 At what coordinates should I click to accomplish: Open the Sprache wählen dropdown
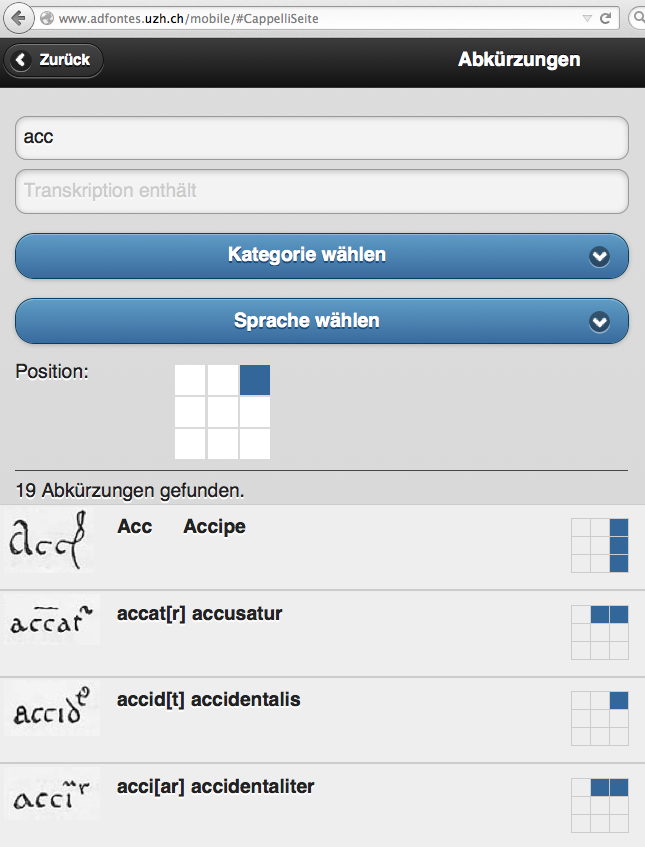coord(321,321)
